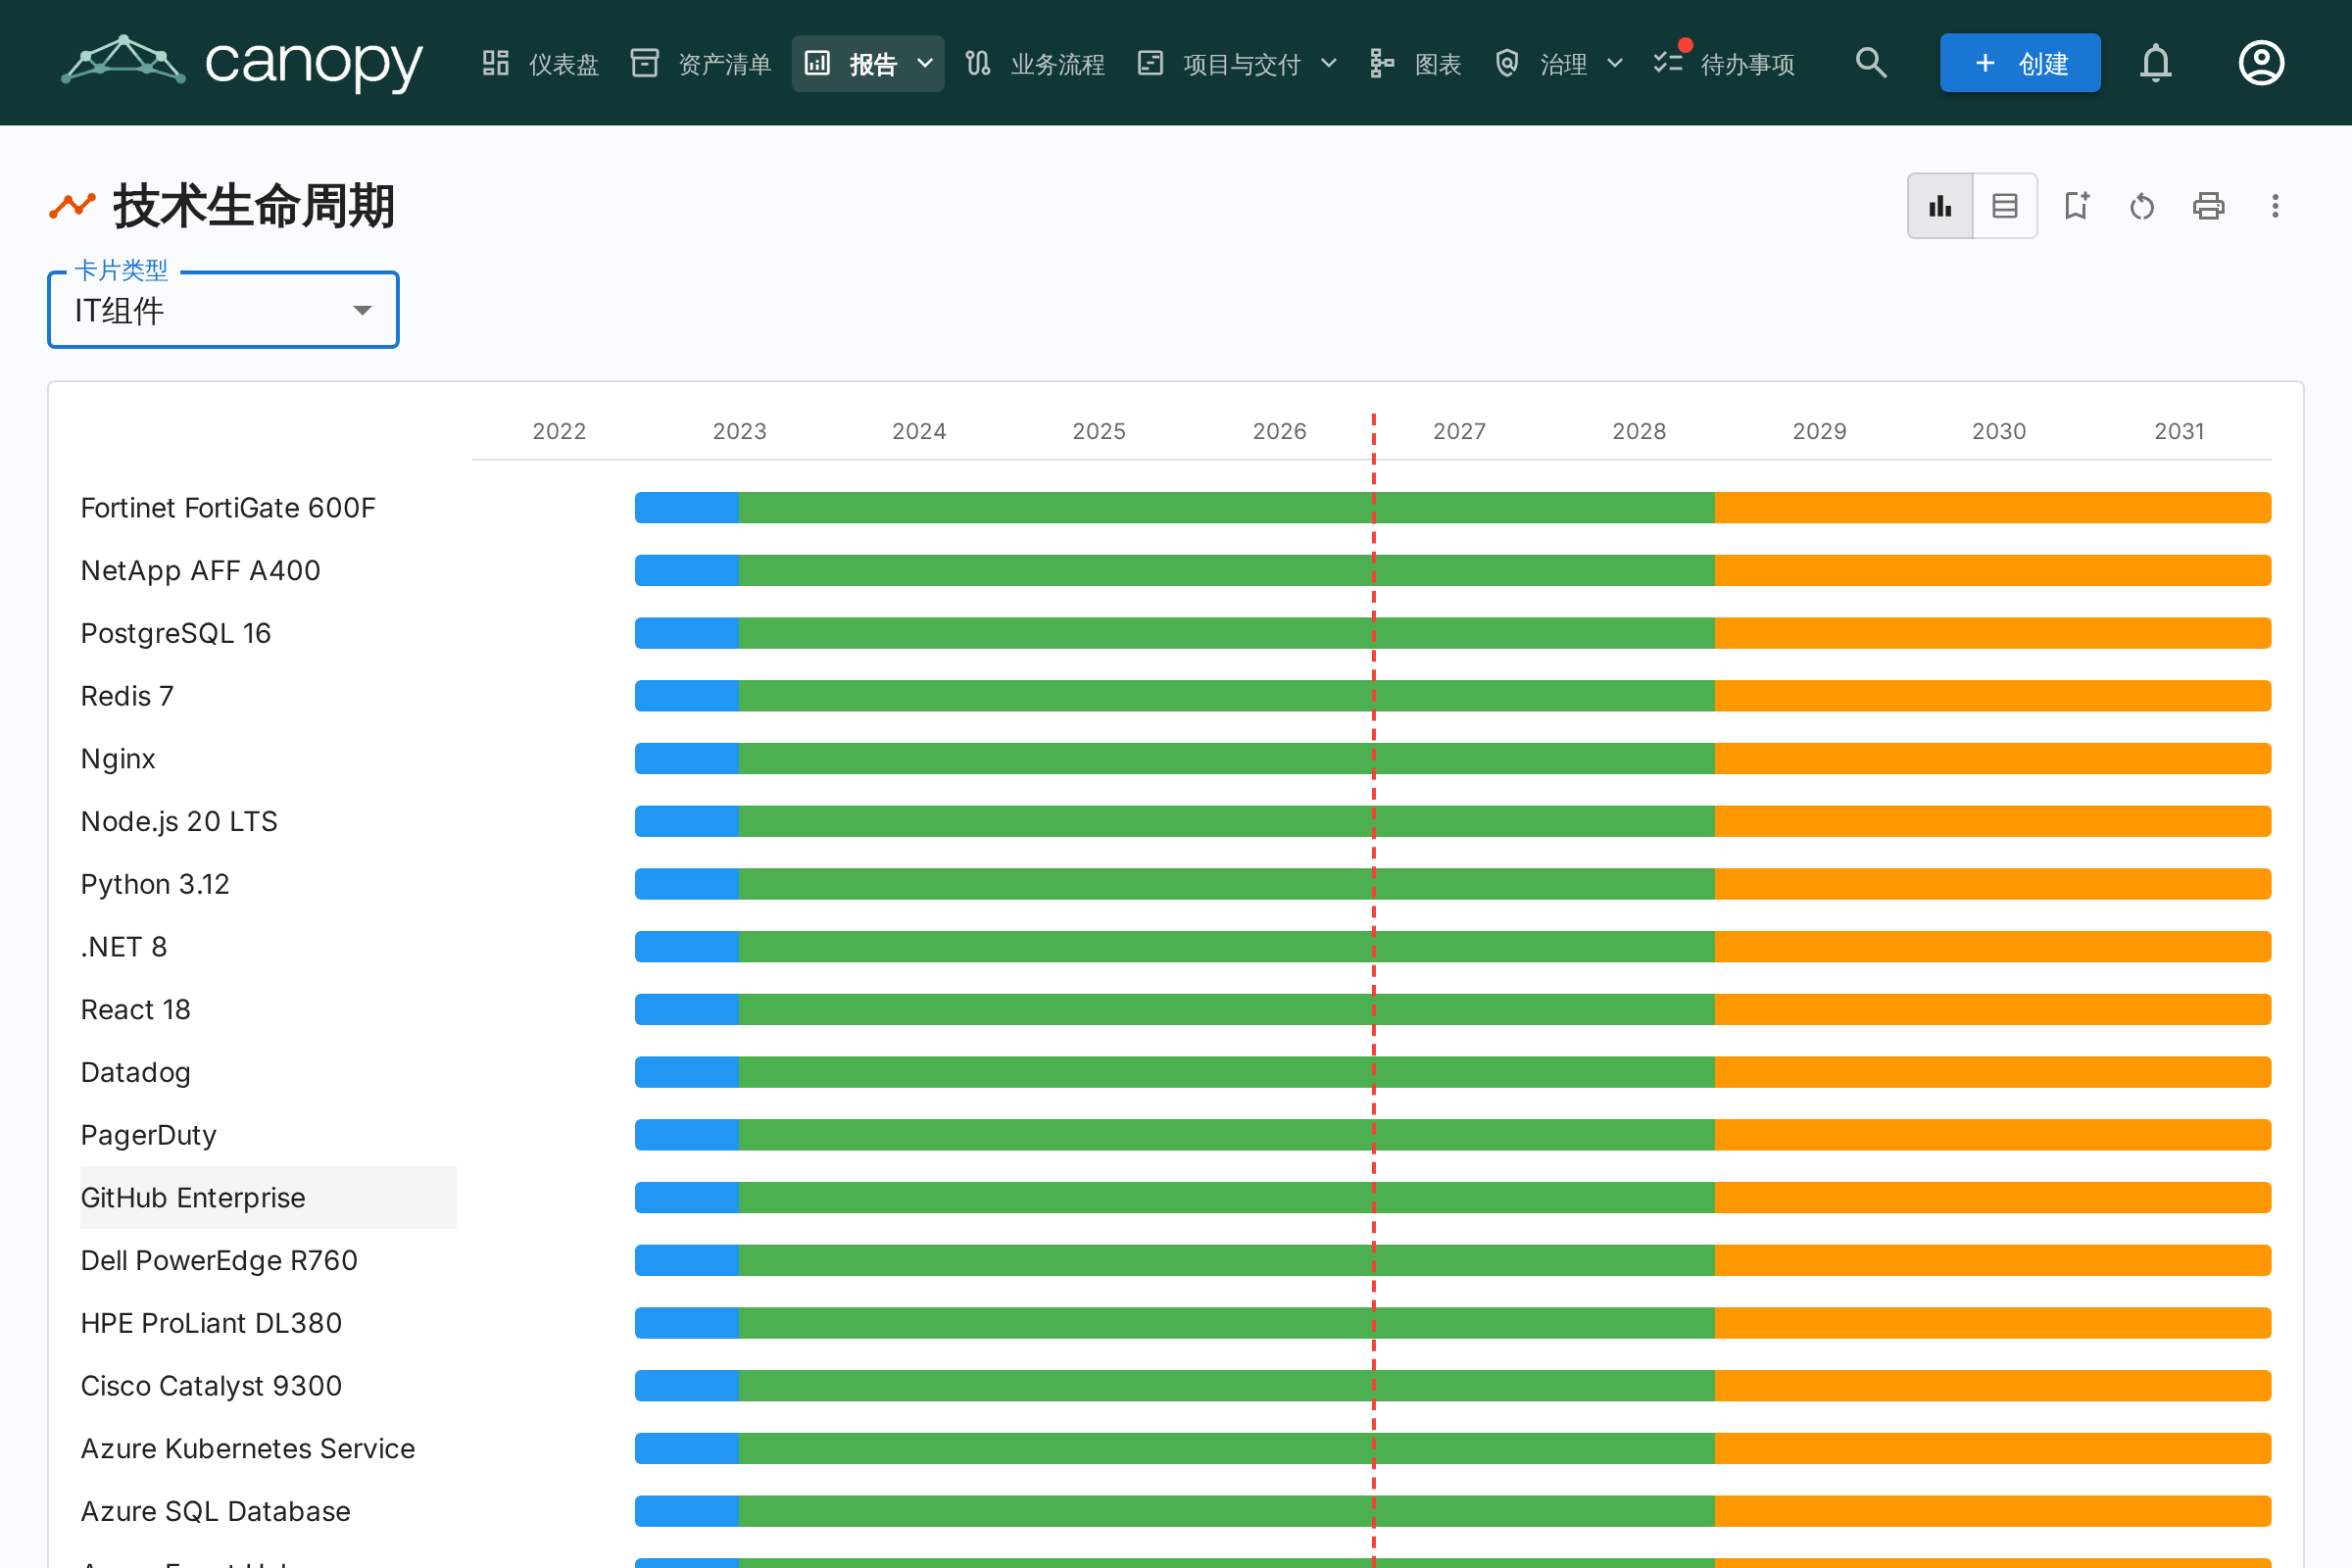Click the blue 创建 button
The image size is (2352, 1568).
pyautogui.click(x=2020, y=63)
